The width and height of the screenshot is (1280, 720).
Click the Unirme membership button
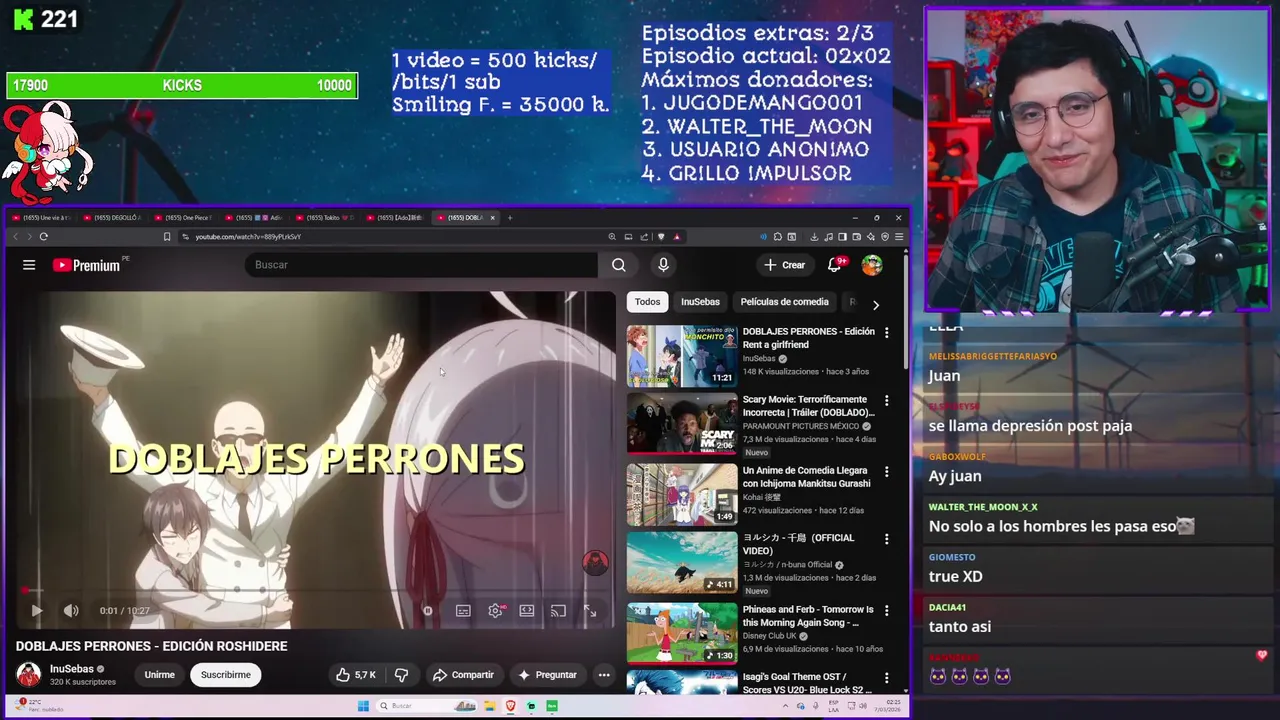pos(159,675)
